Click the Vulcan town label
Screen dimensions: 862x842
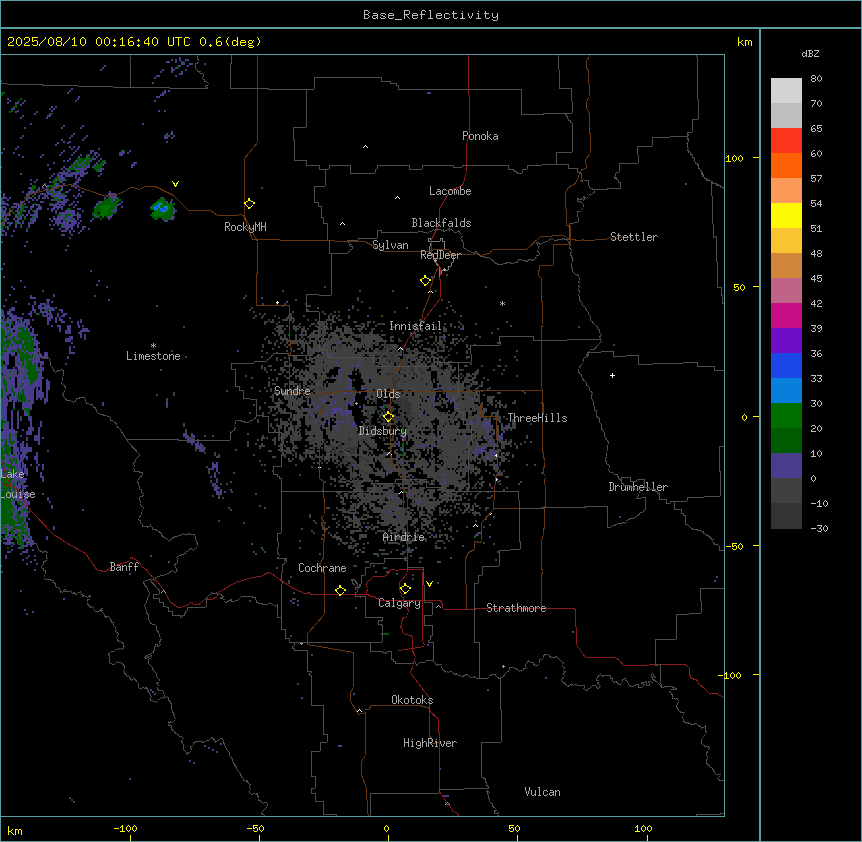(x=542, y=792)
